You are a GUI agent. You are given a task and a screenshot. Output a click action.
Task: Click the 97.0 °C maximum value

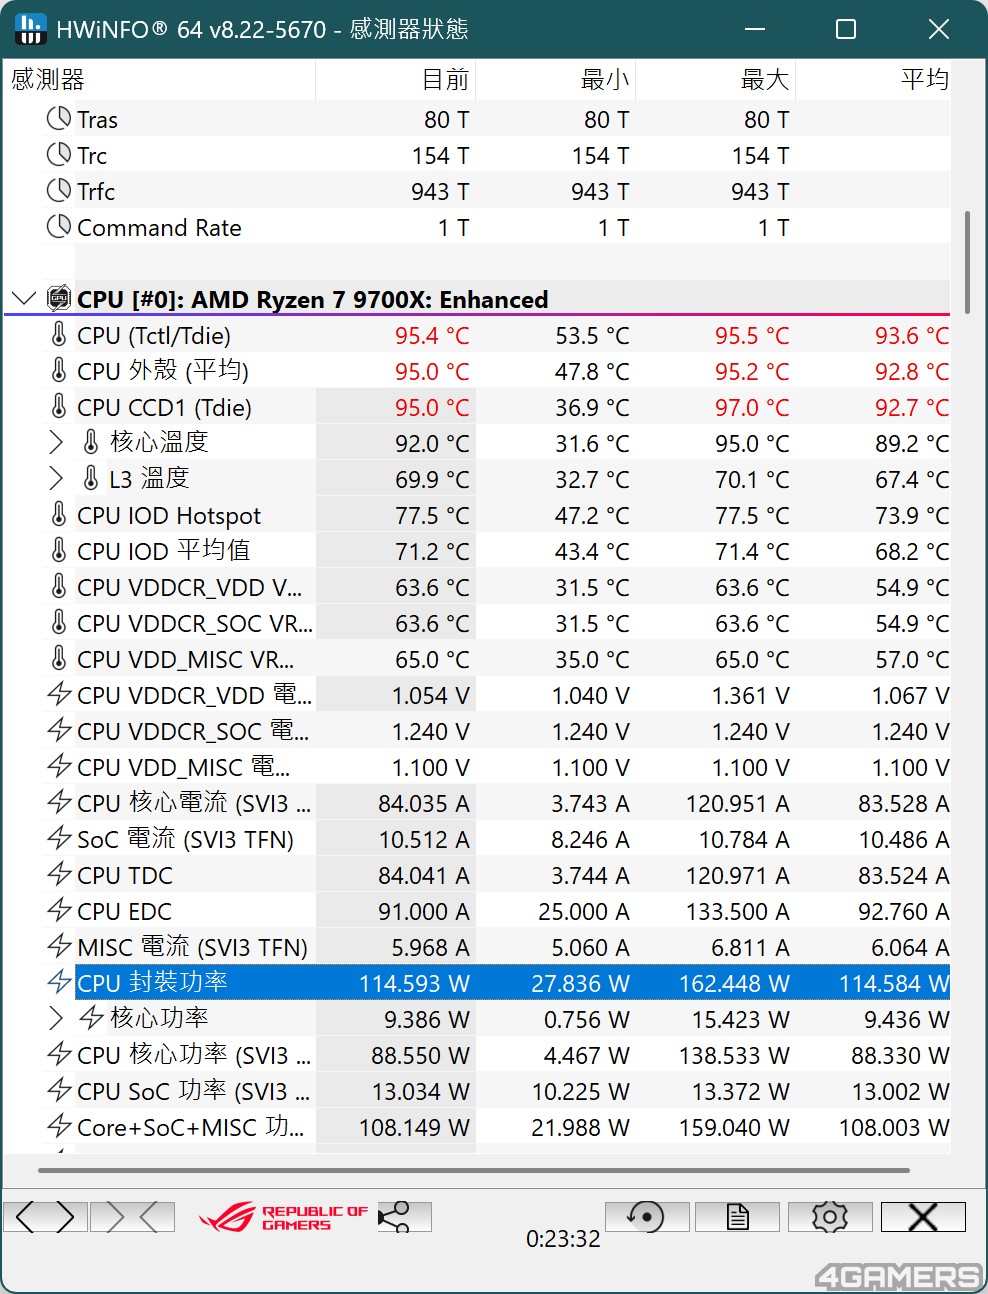pyautogui.click(x=752, y=408)
